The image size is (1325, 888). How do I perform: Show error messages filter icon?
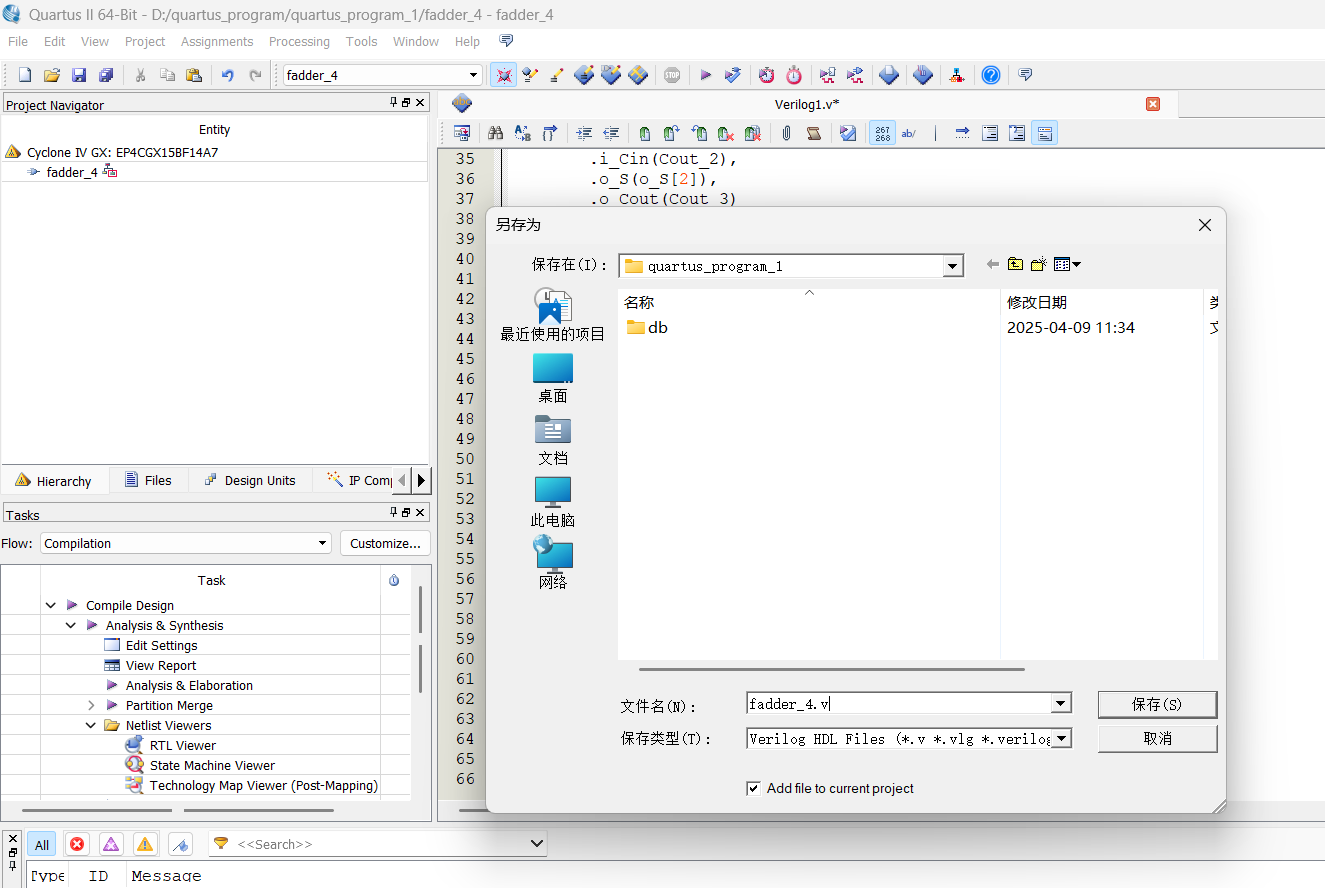pos(77,844)
